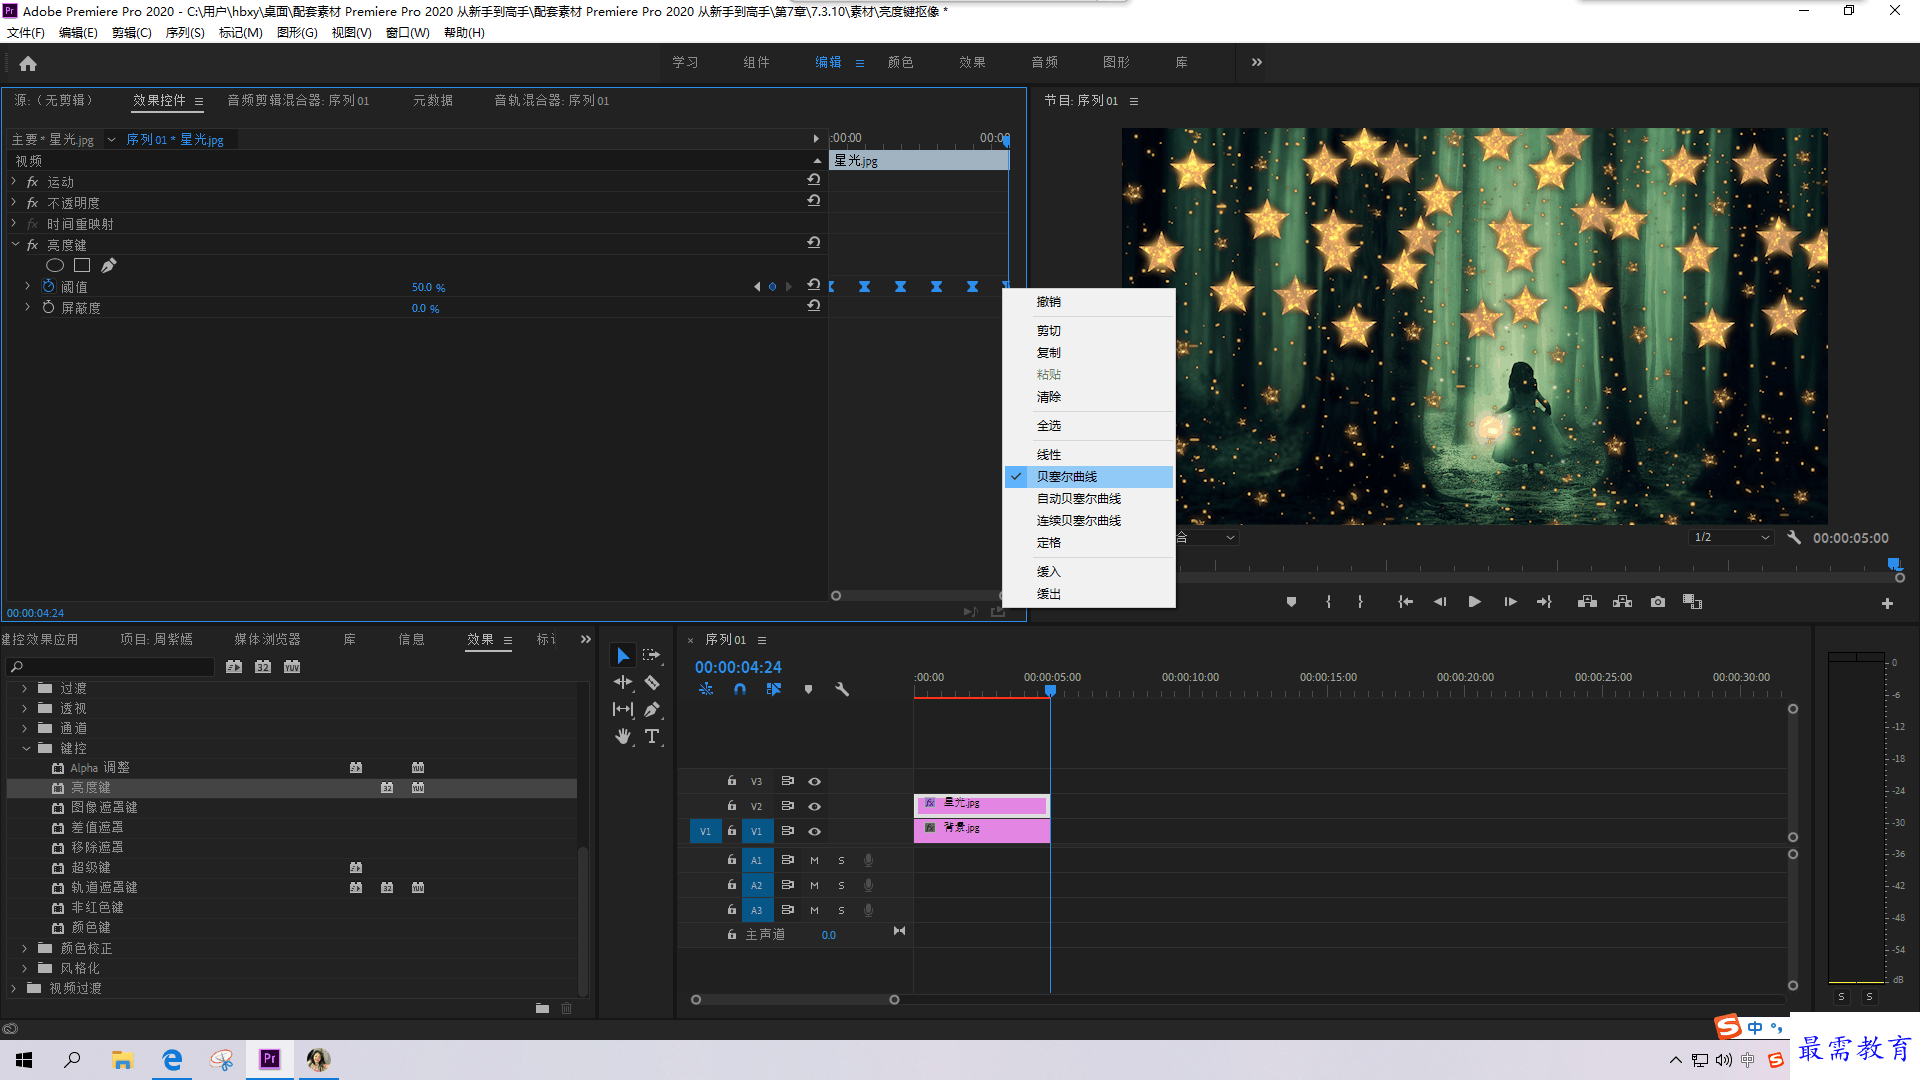Open timeline display settings wrench
The image size is (1920, 1080).
coord(842,689)
